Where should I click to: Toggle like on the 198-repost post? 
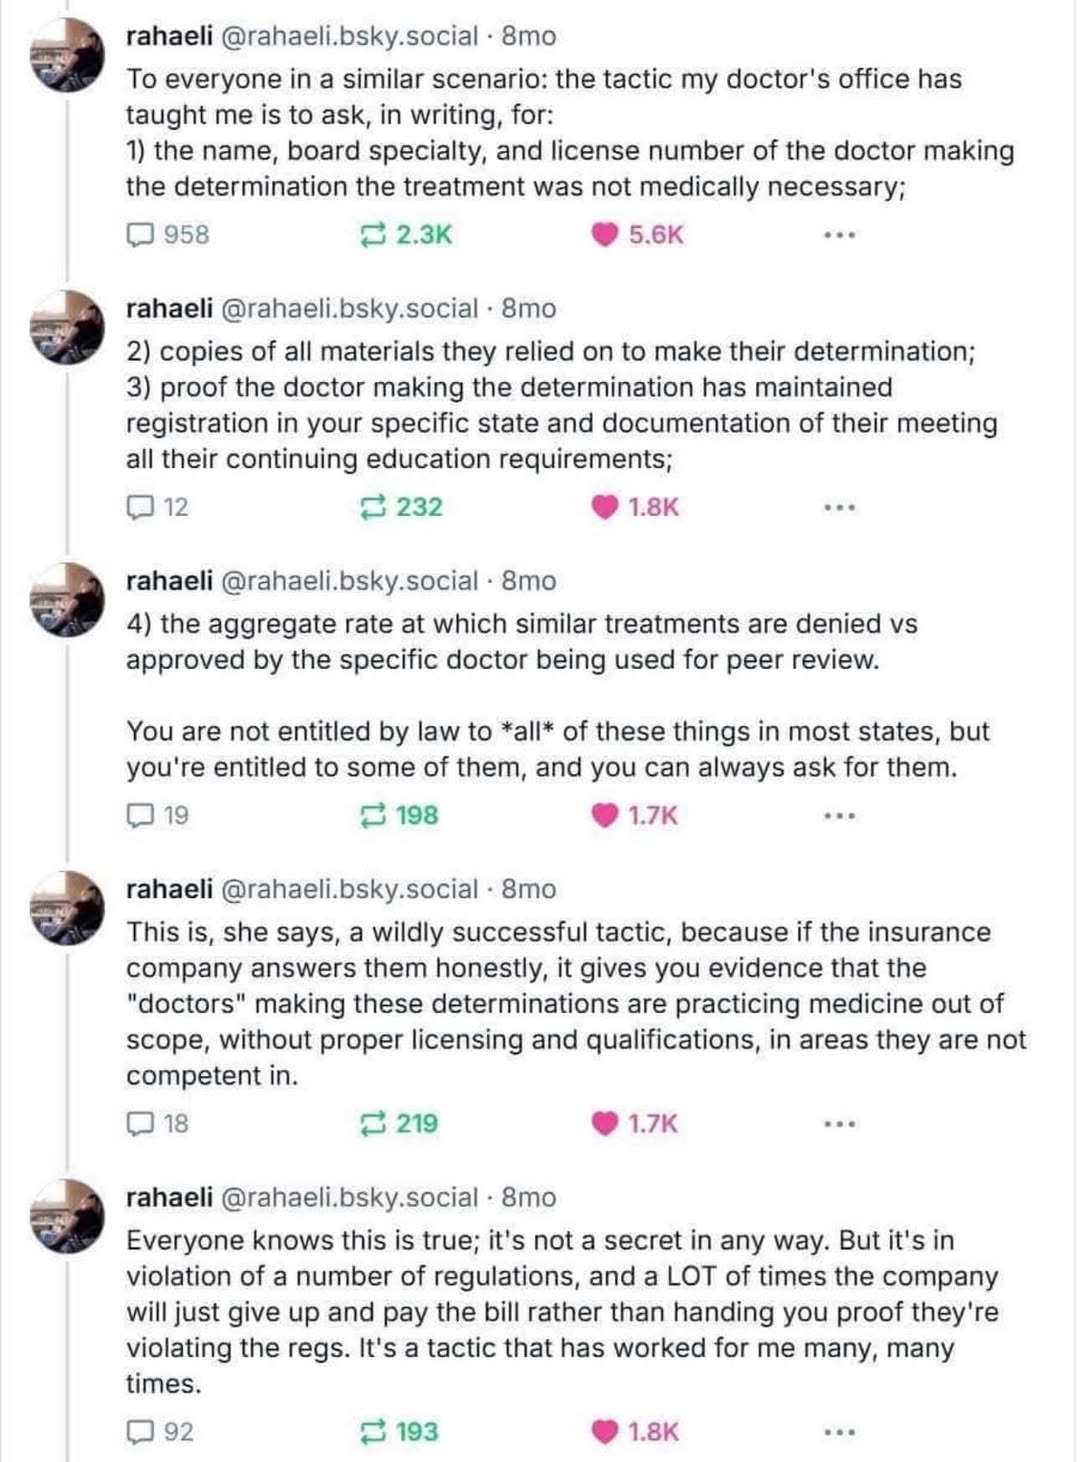pyautogui.click(x=605, y=816)
